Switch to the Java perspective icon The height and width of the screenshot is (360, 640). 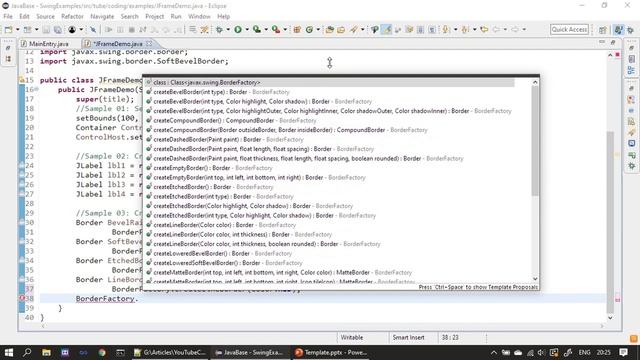619,30
